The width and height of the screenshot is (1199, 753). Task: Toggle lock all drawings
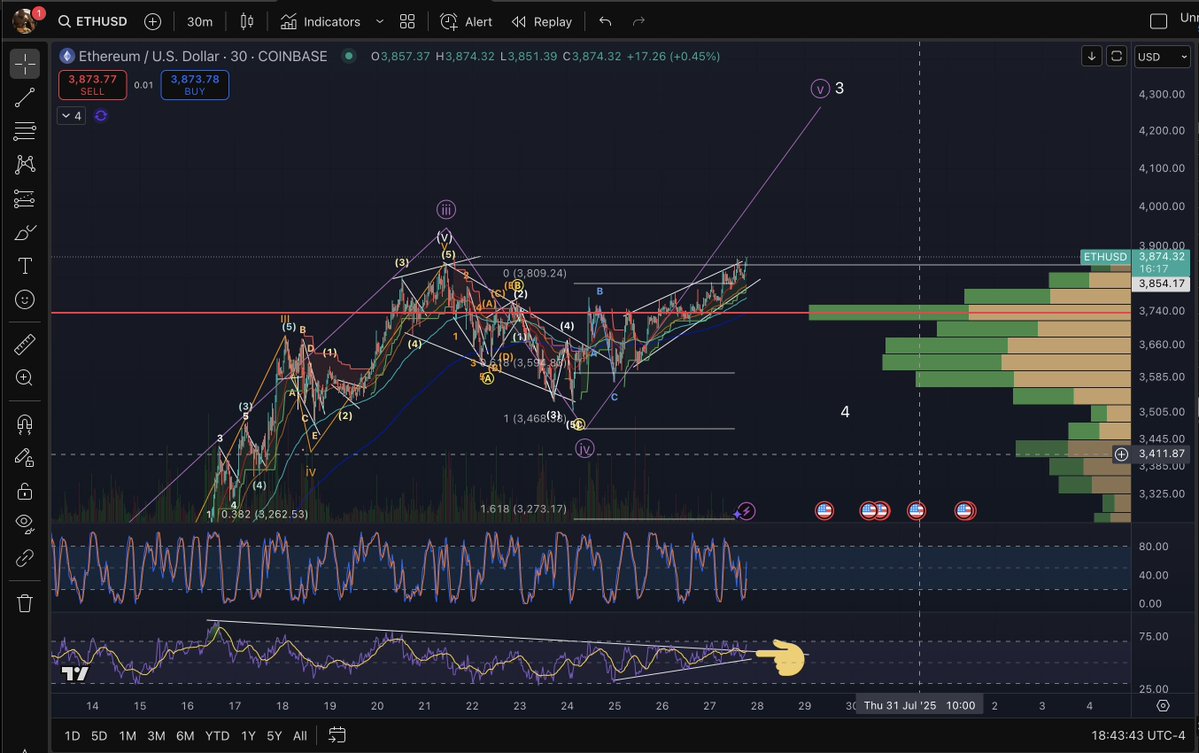pyautogui.click(x=24, y=491)
